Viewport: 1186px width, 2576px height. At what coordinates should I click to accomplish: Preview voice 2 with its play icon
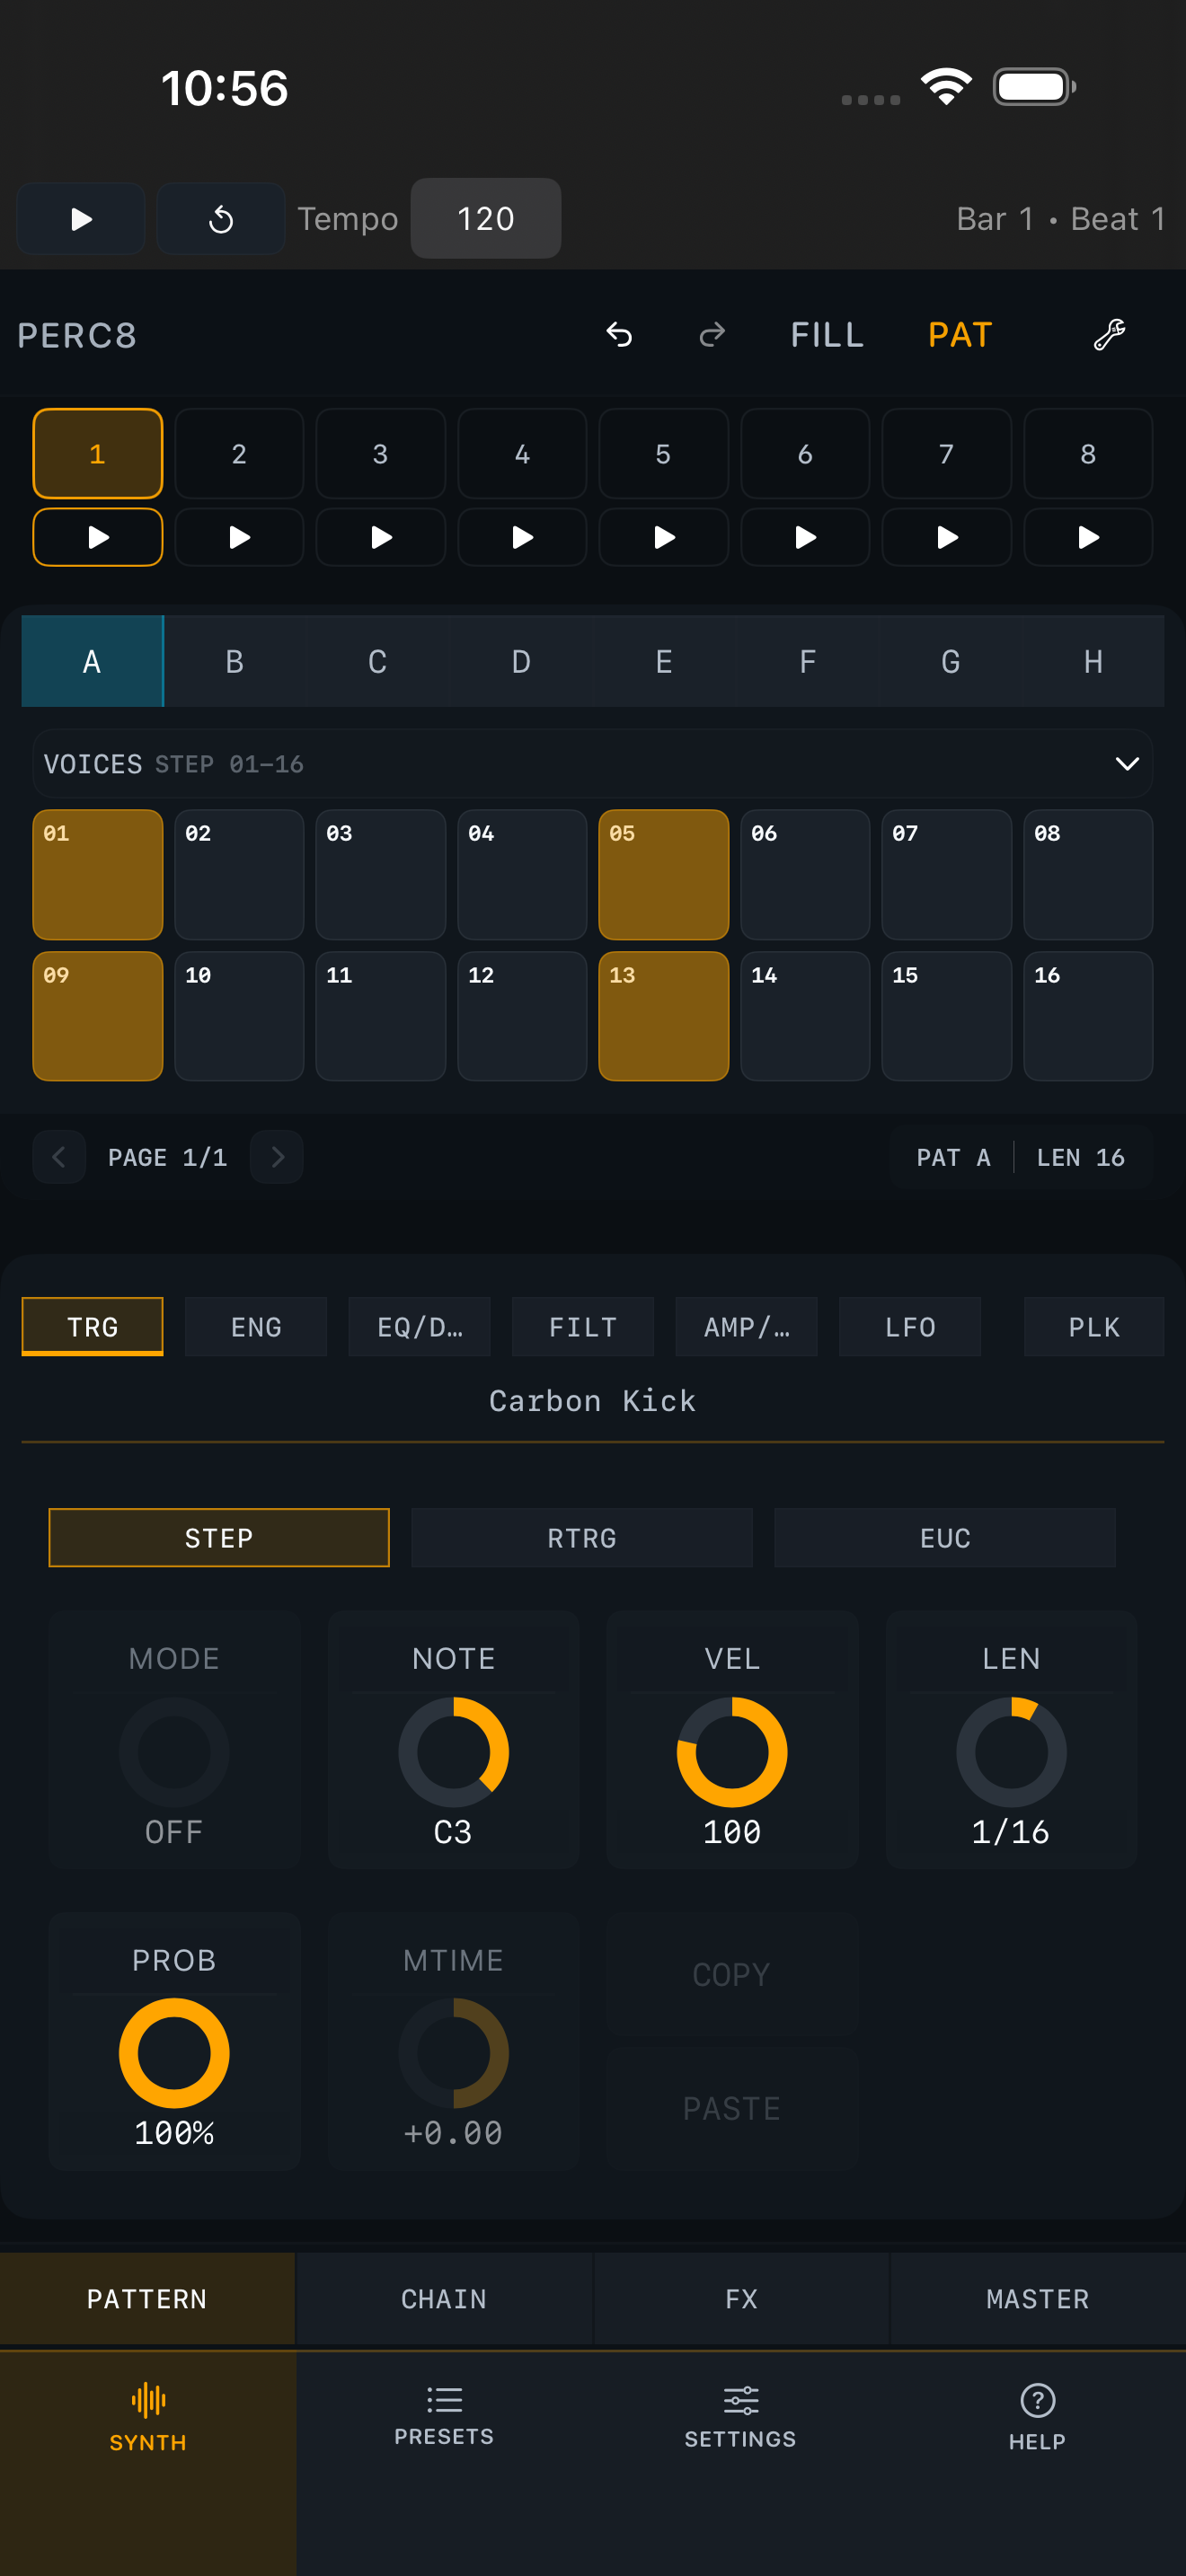coord(239,538)
